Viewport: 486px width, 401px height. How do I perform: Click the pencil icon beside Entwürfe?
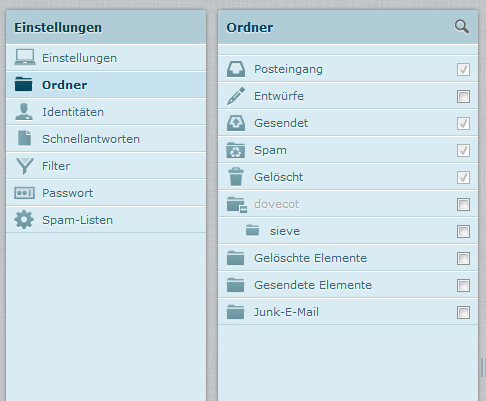click(236, 96)
